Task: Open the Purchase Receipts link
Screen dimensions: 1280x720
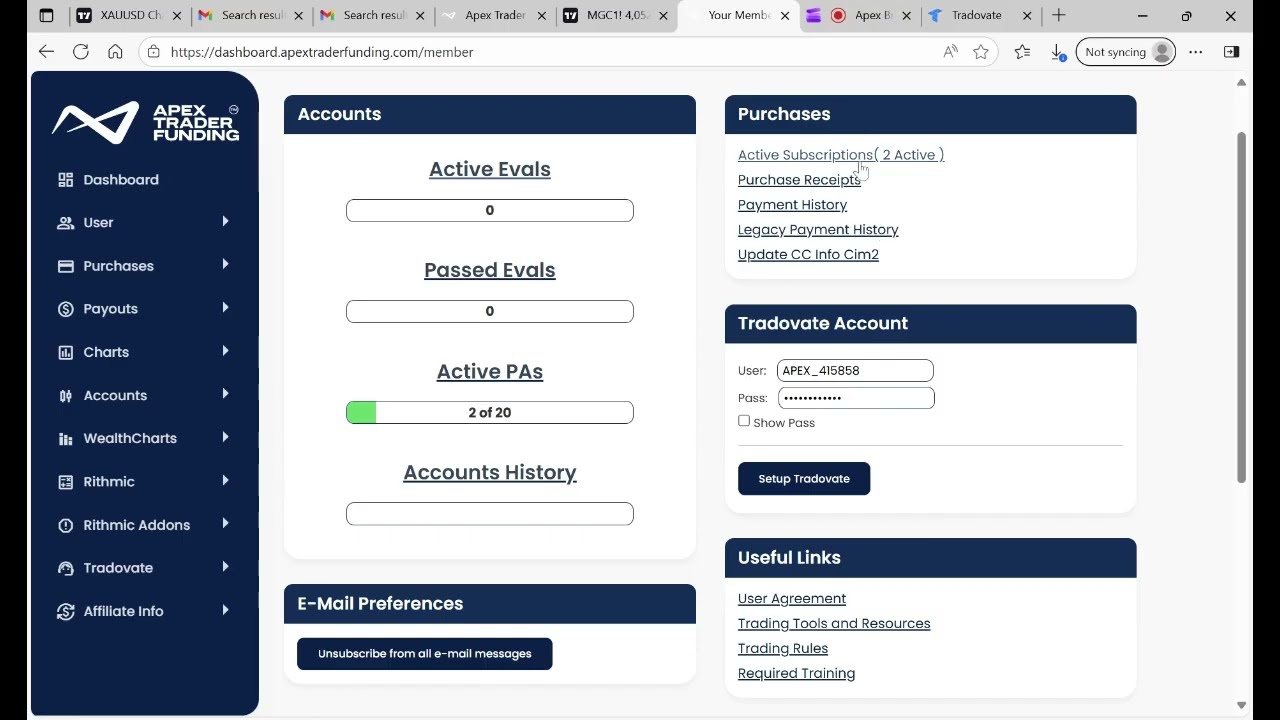Action: (x=799, y=180)
